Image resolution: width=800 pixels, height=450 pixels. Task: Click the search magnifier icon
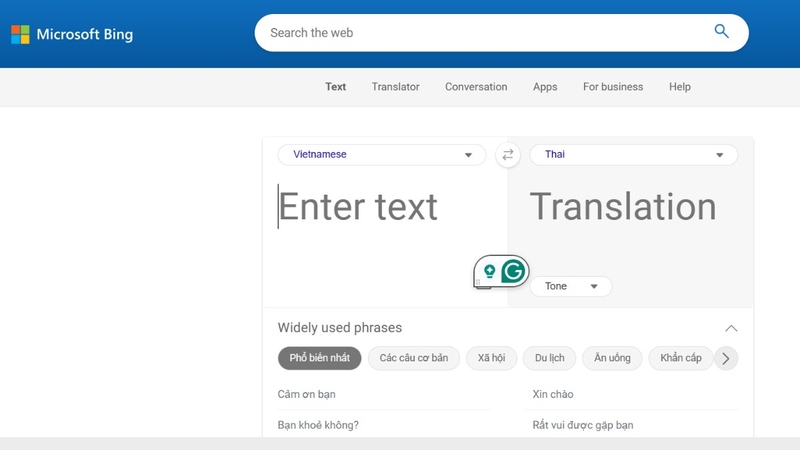pyautogui.click(x=721, y=32)
